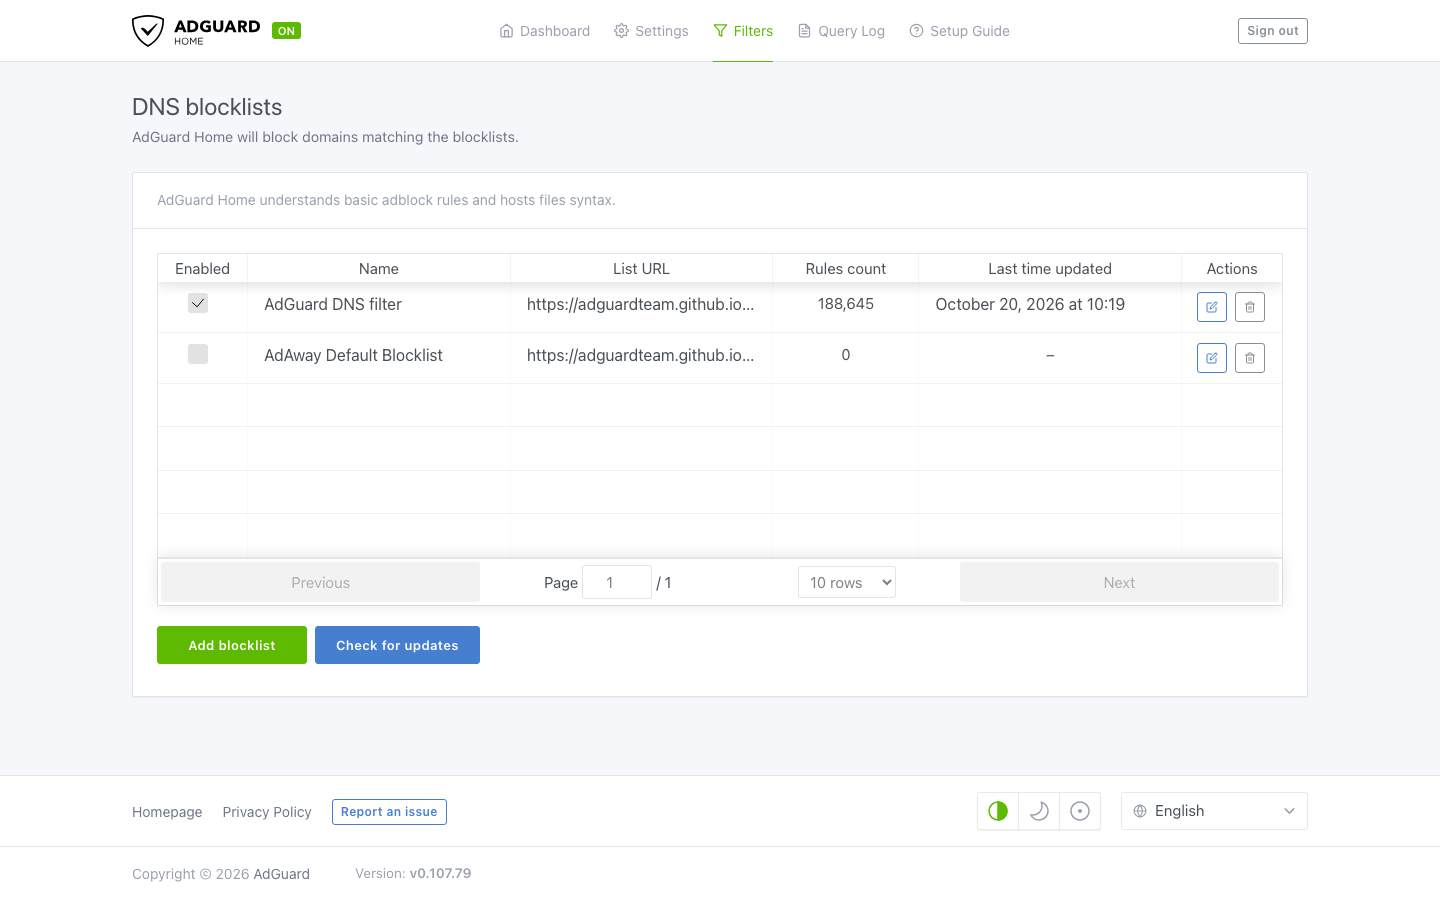Open the Setup Guide tab
Screen dimensions: 1440x900
click(959, 31)
